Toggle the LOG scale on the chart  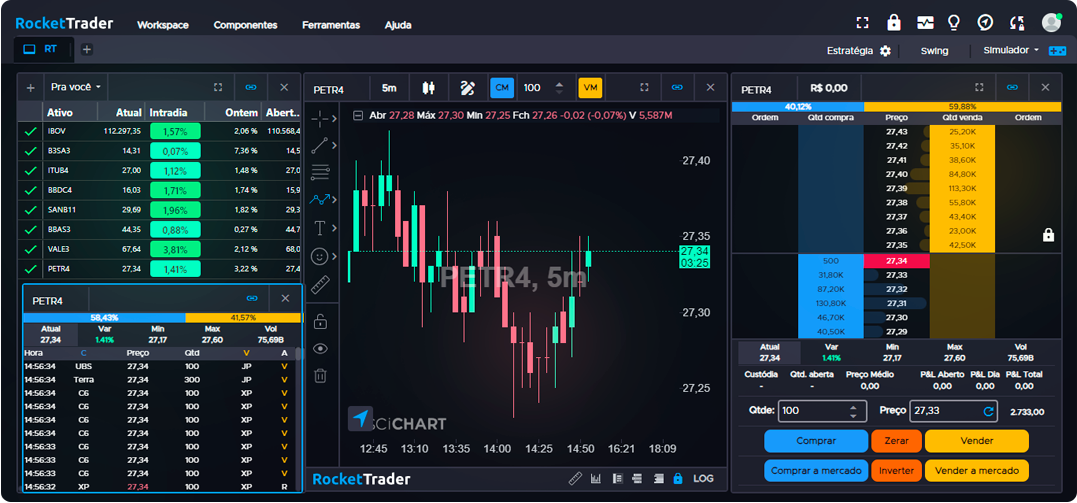(x=703, y=478)
